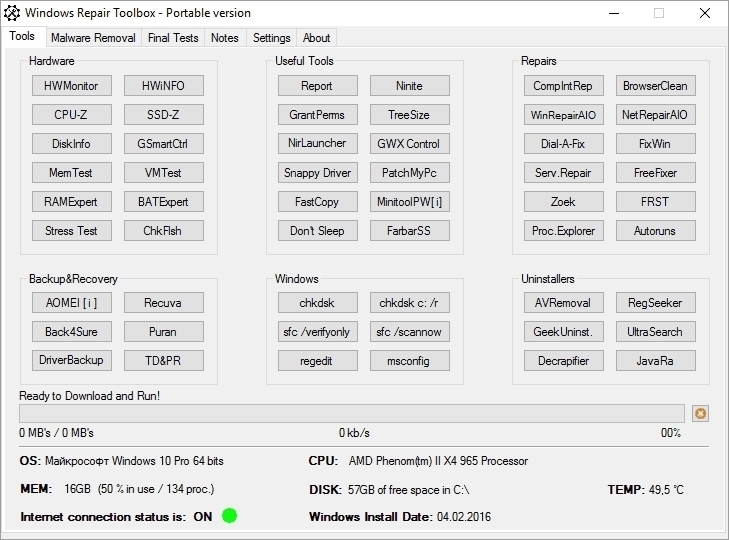The image size is (729, 540).
Task: Run sfc /scannow
Action: click(410, 332)
